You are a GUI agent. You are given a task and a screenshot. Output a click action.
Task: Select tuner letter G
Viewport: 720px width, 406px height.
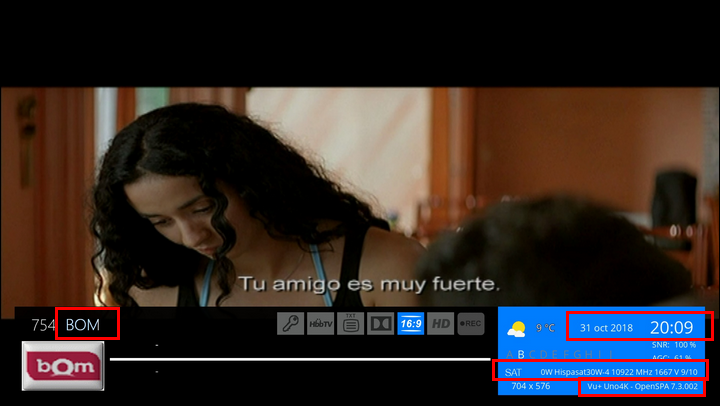pos(578,355)
